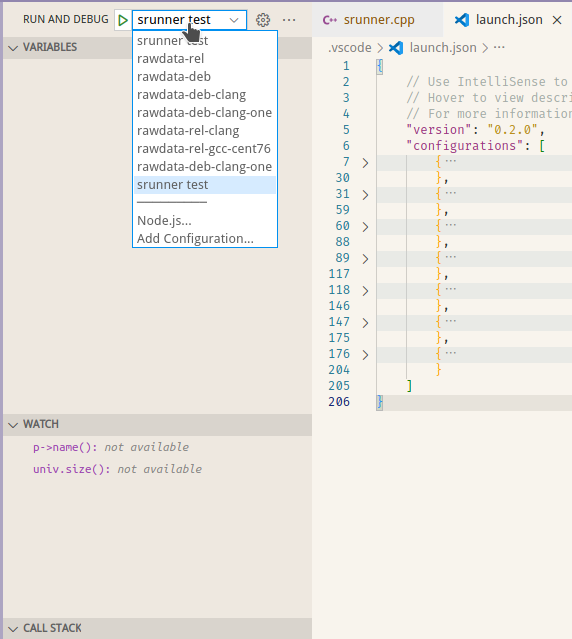Start debugging with the green play icon
This screenshot has width=572, height=639.
(x=123, y=20)
